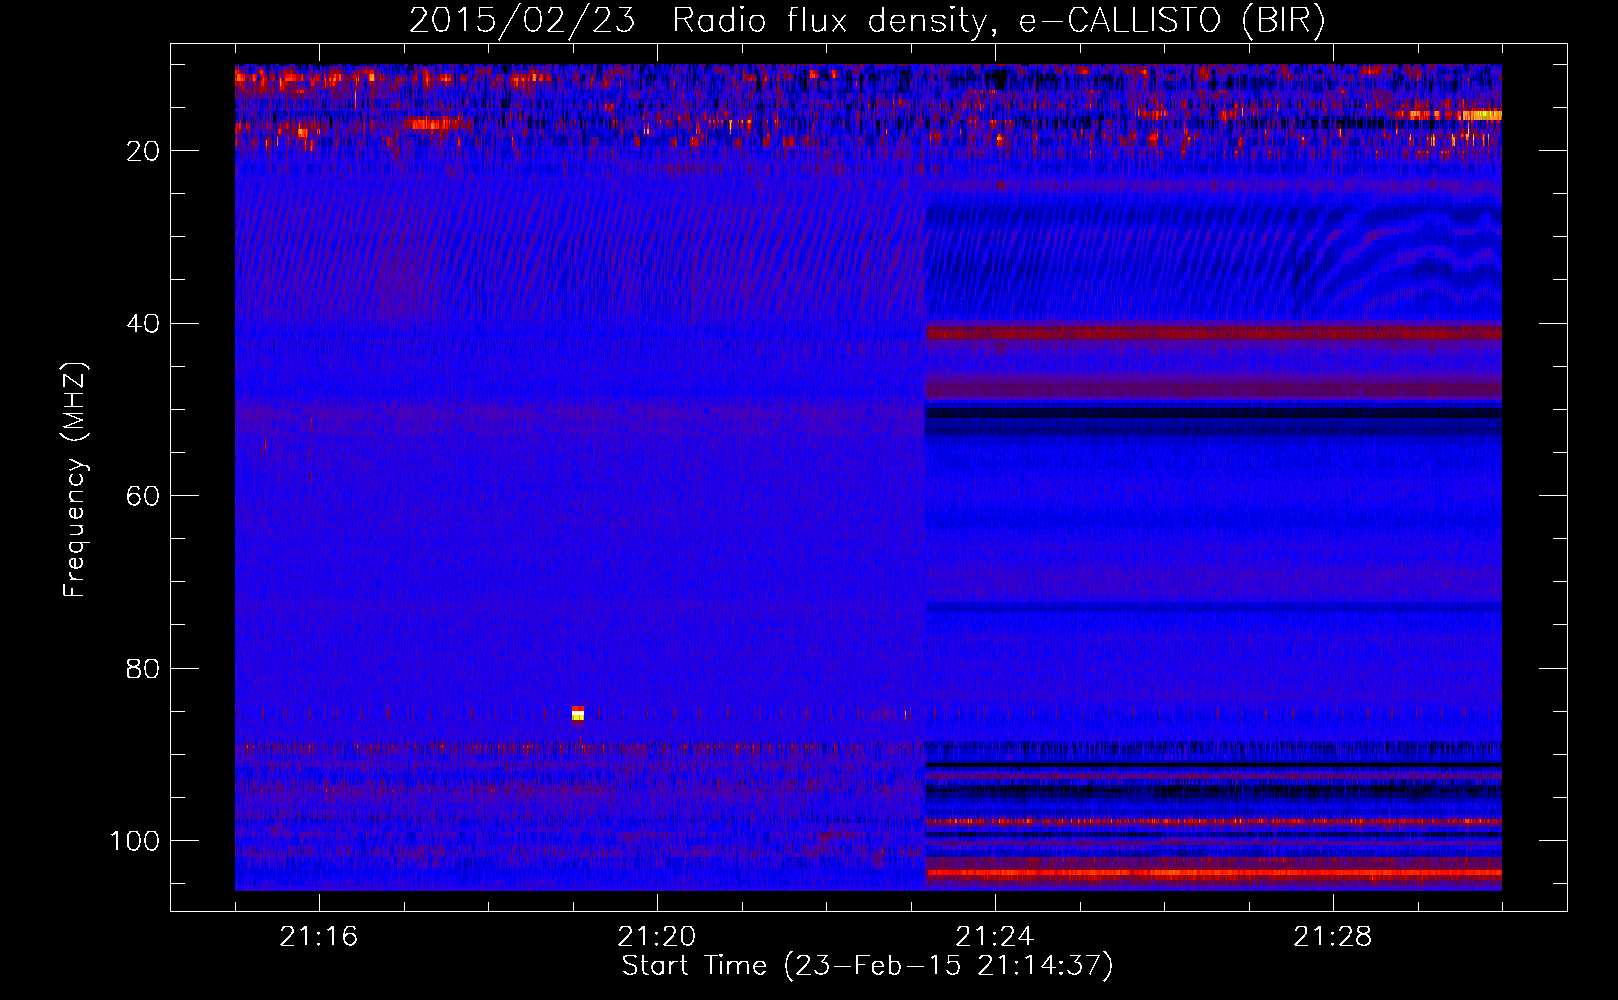Screen dimensions: 1618x1000
Task: Click the bright yellow-red spot near 85 MHz
Action: tap(577, 713)
